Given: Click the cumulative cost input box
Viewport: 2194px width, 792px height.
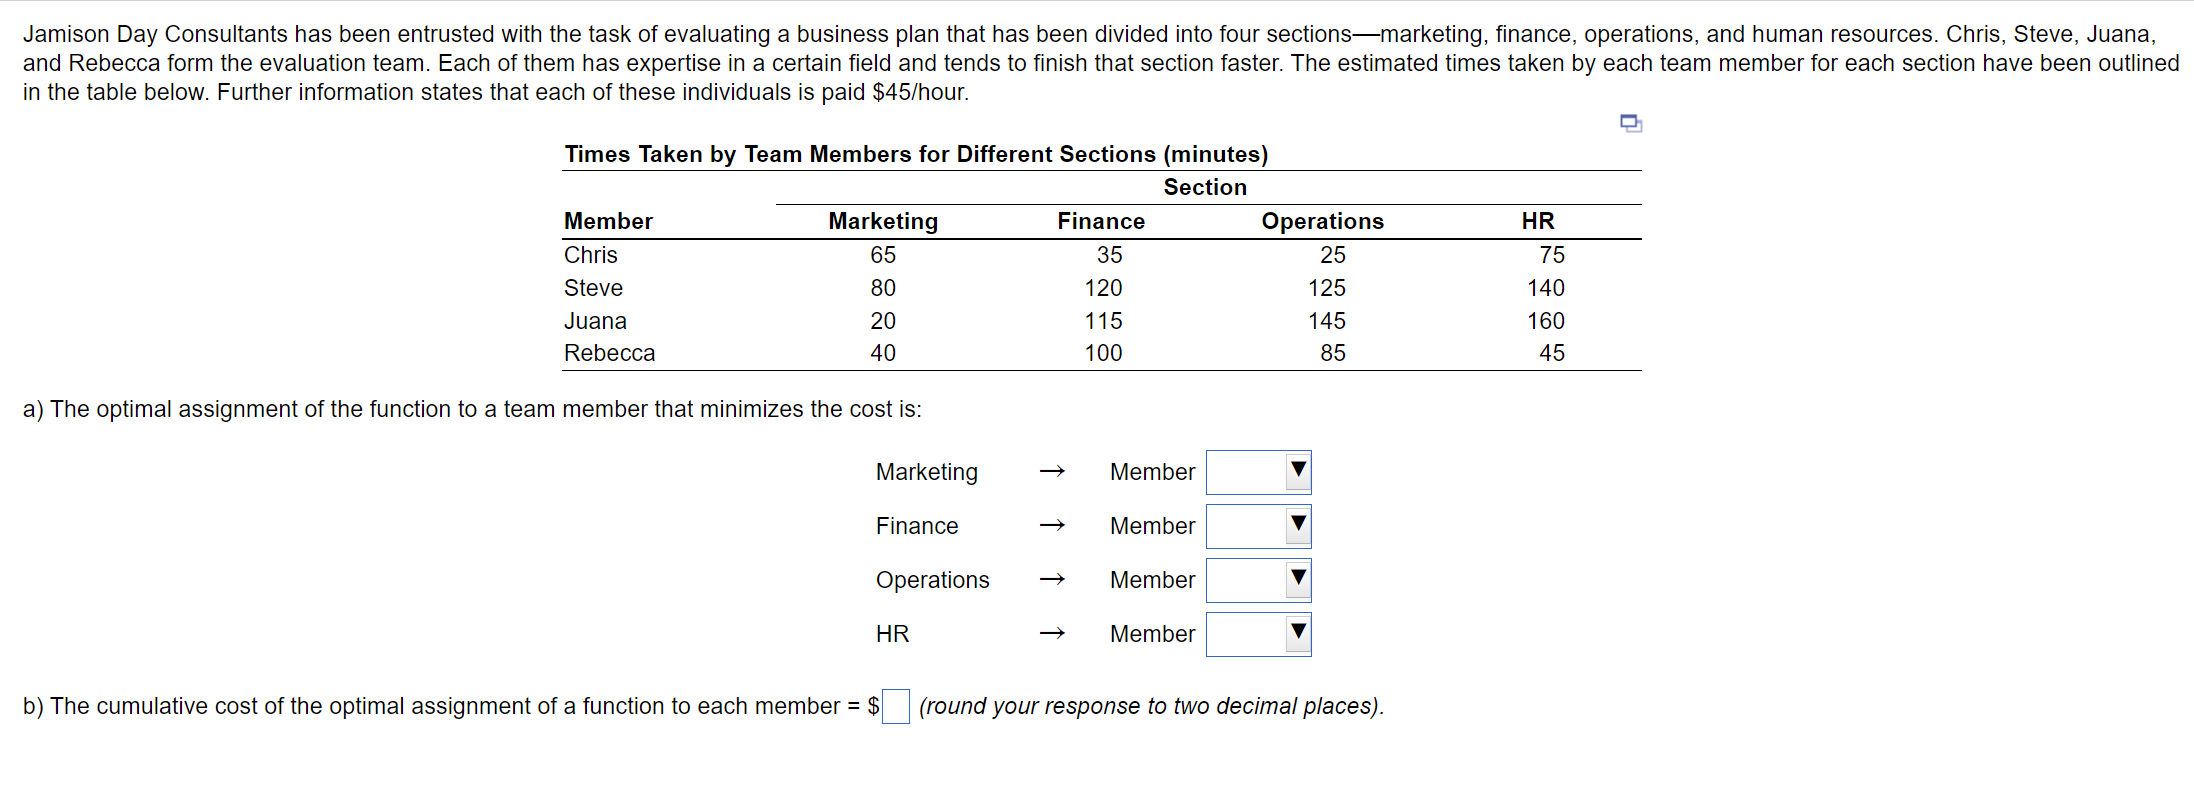Looking at the screenshot, I should coord(896,706).
